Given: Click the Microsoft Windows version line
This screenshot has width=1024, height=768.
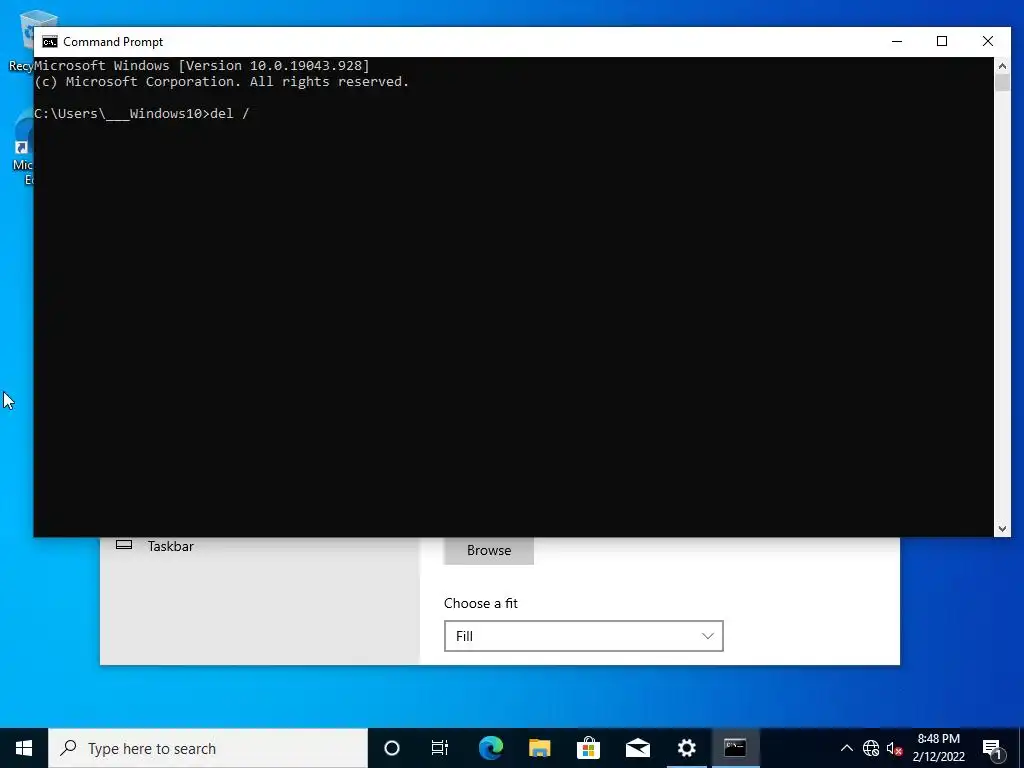Looking at the screenshot, I should pyautogui.click(x=202, y=65).
